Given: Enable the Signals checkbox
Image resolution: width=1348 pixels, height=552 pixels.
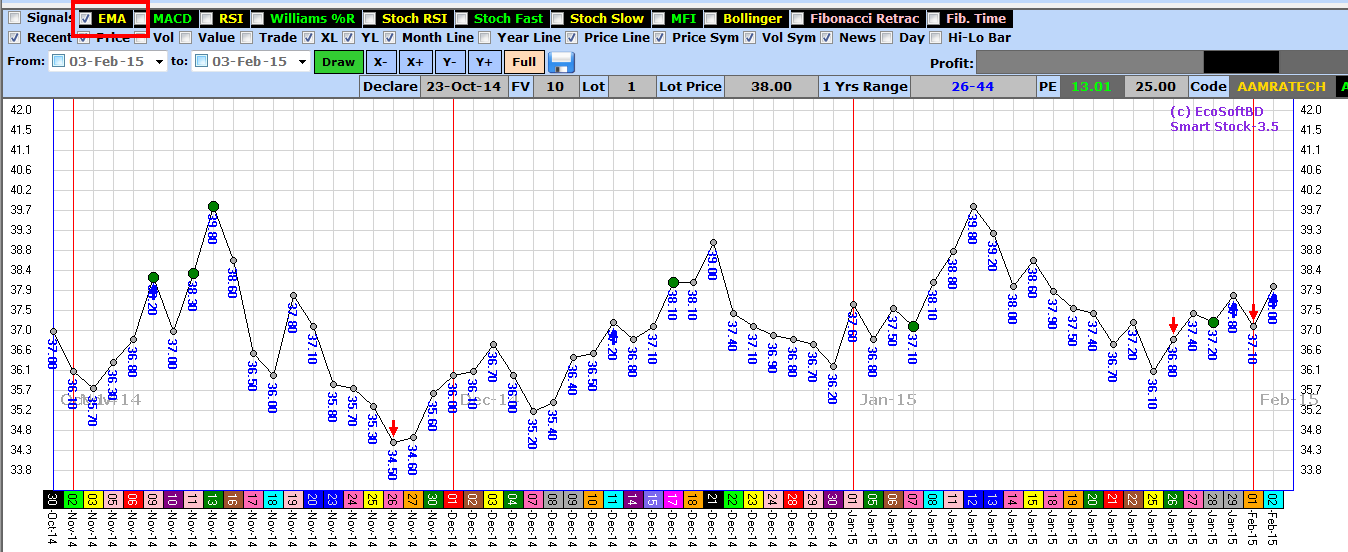Looking at the screenshot, I should [15, 18].
